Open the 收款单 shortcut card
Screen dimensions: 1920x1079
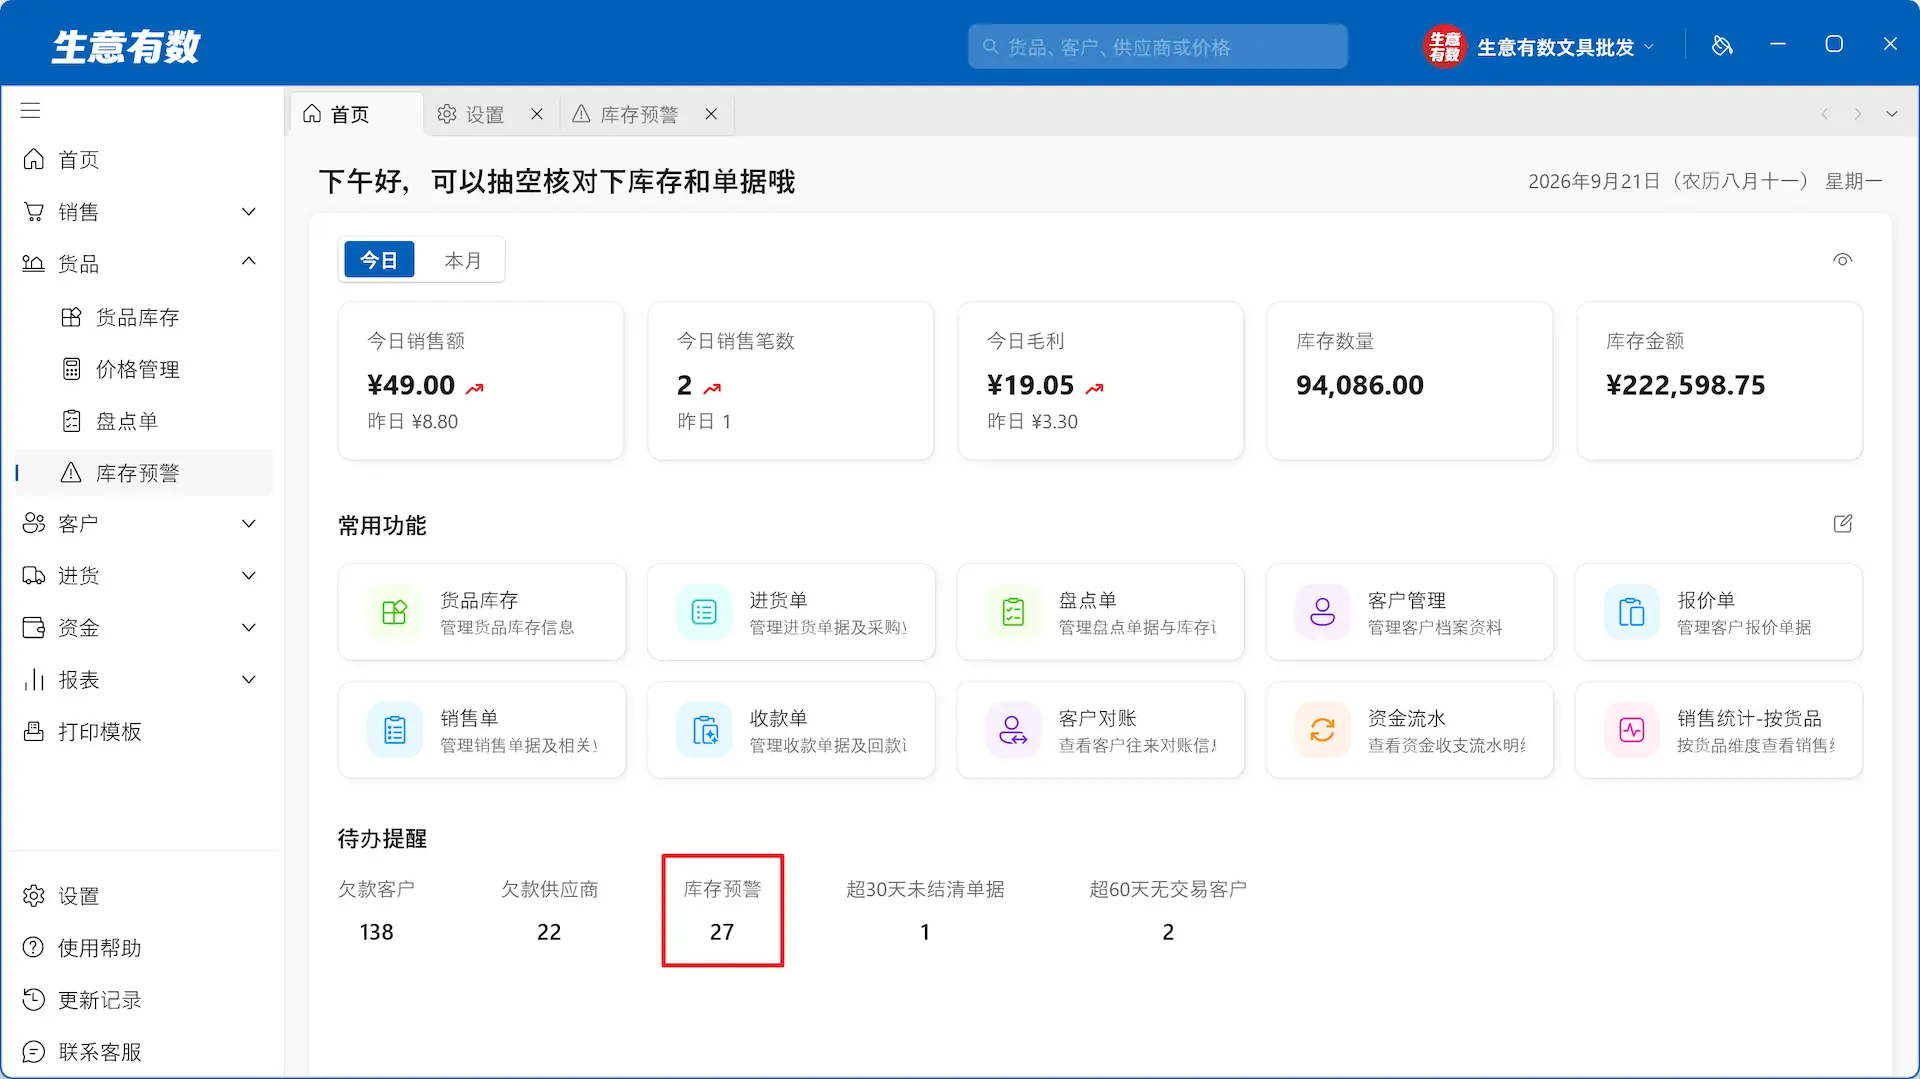pyautogui.click(x=791, y=730)
